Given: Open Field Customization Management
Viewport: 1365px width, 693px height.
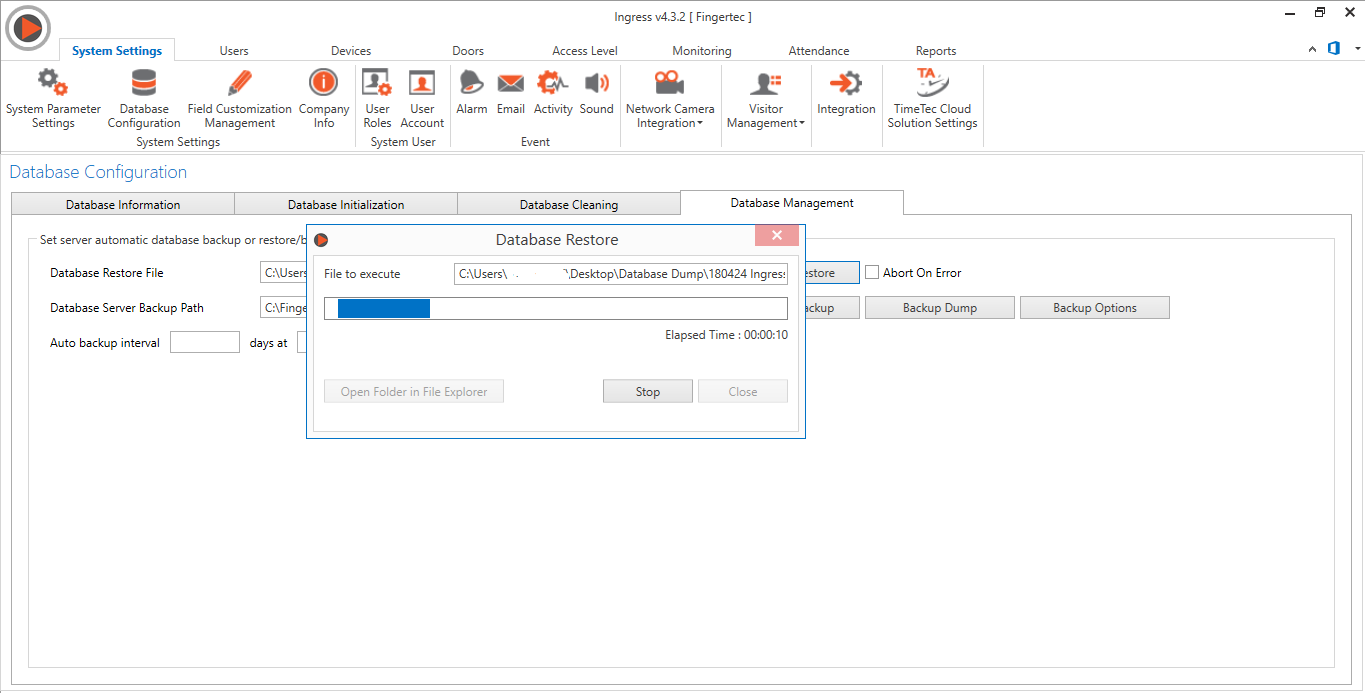Looking at the screenshot, I should [x=240, y=99].
